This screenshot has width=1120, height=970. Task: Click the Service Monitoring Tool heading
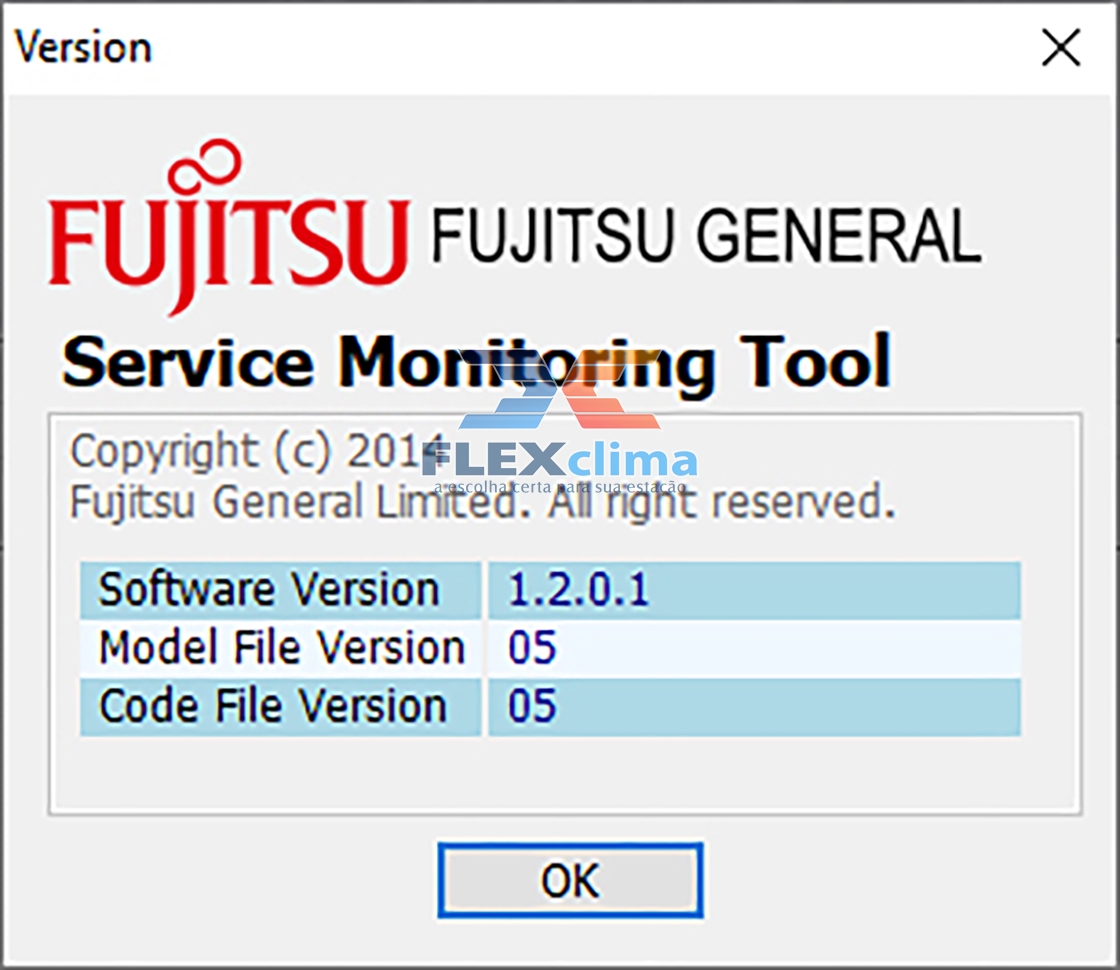click(476, 363)
